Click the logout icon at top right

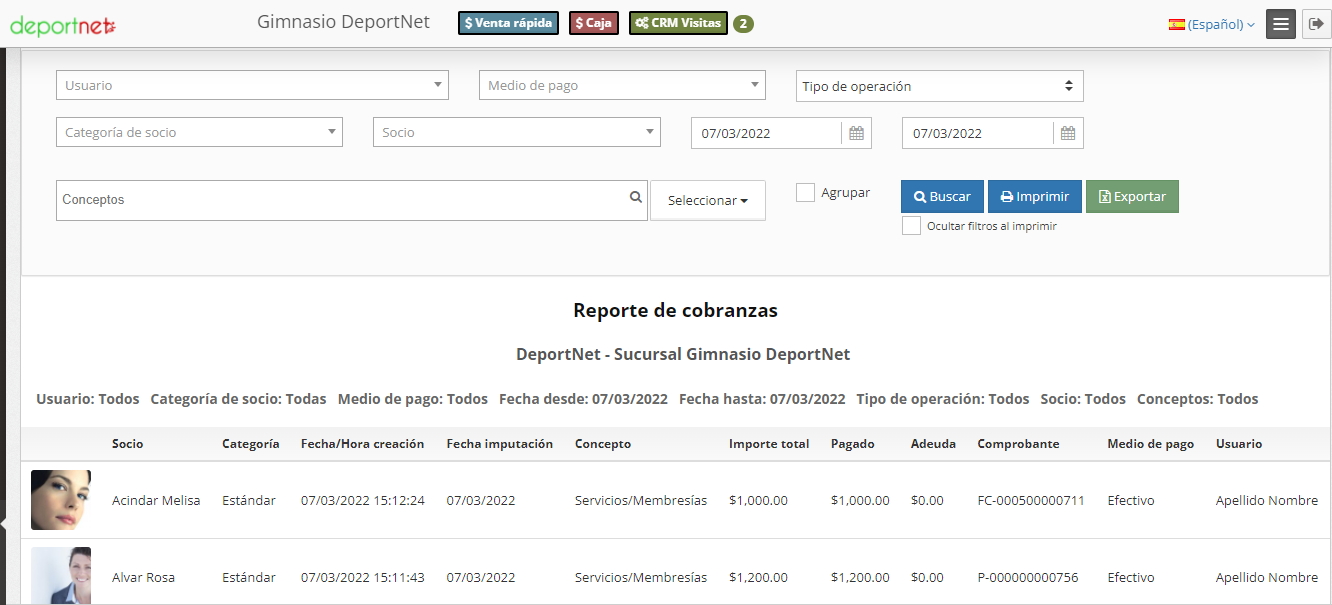pos(1315,24)
